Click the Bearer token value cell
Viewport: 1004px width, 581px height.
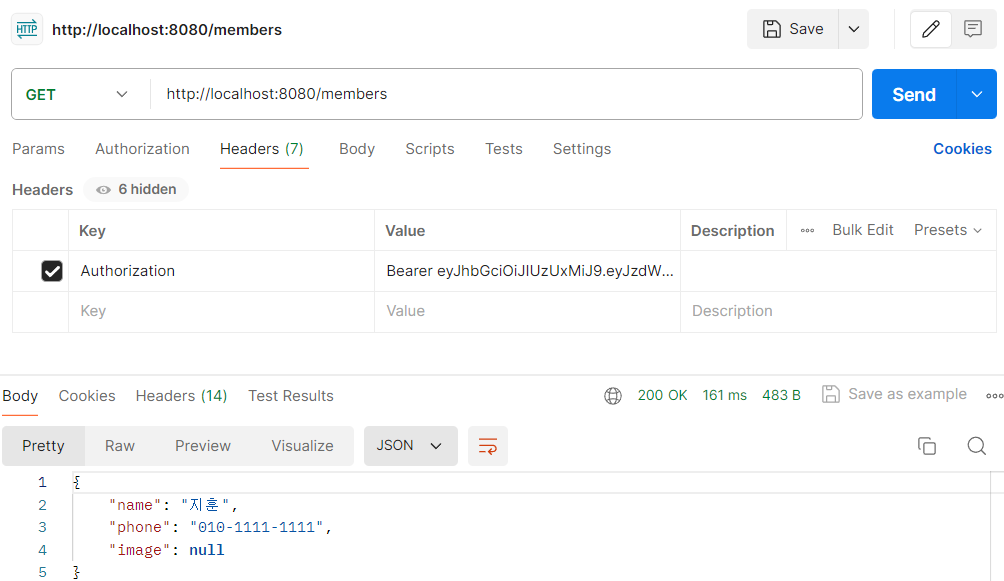tap(527, 271)
